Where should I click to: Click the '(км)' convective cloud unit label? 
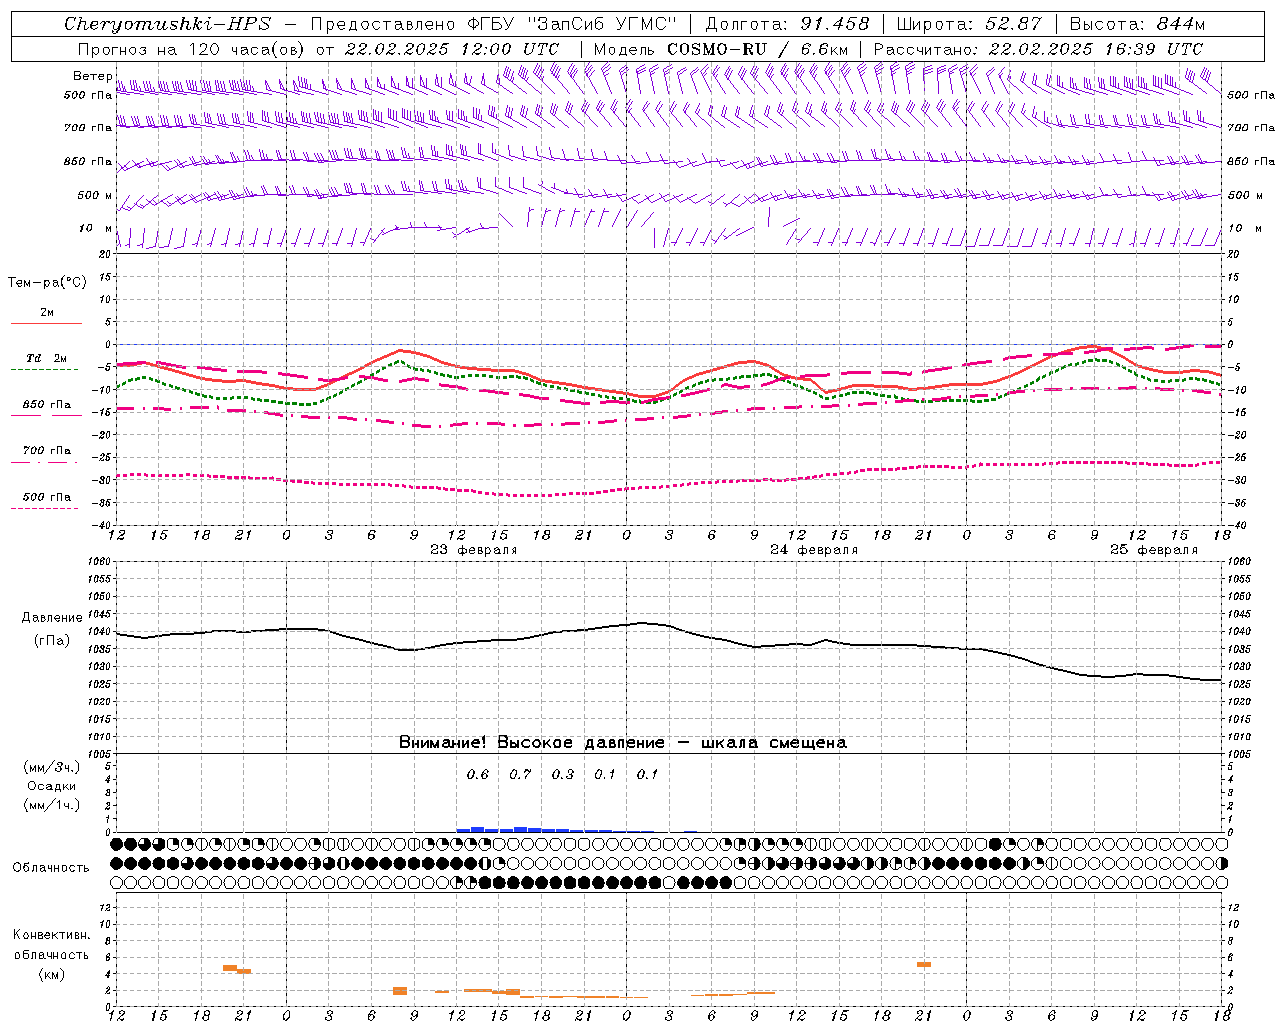[x=51, y=973]
